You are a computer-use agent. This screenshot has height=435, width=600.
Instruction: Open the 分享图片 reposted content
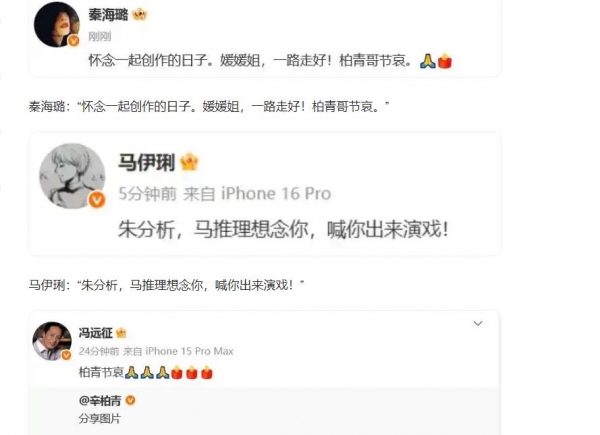click(x=100, y=419)
